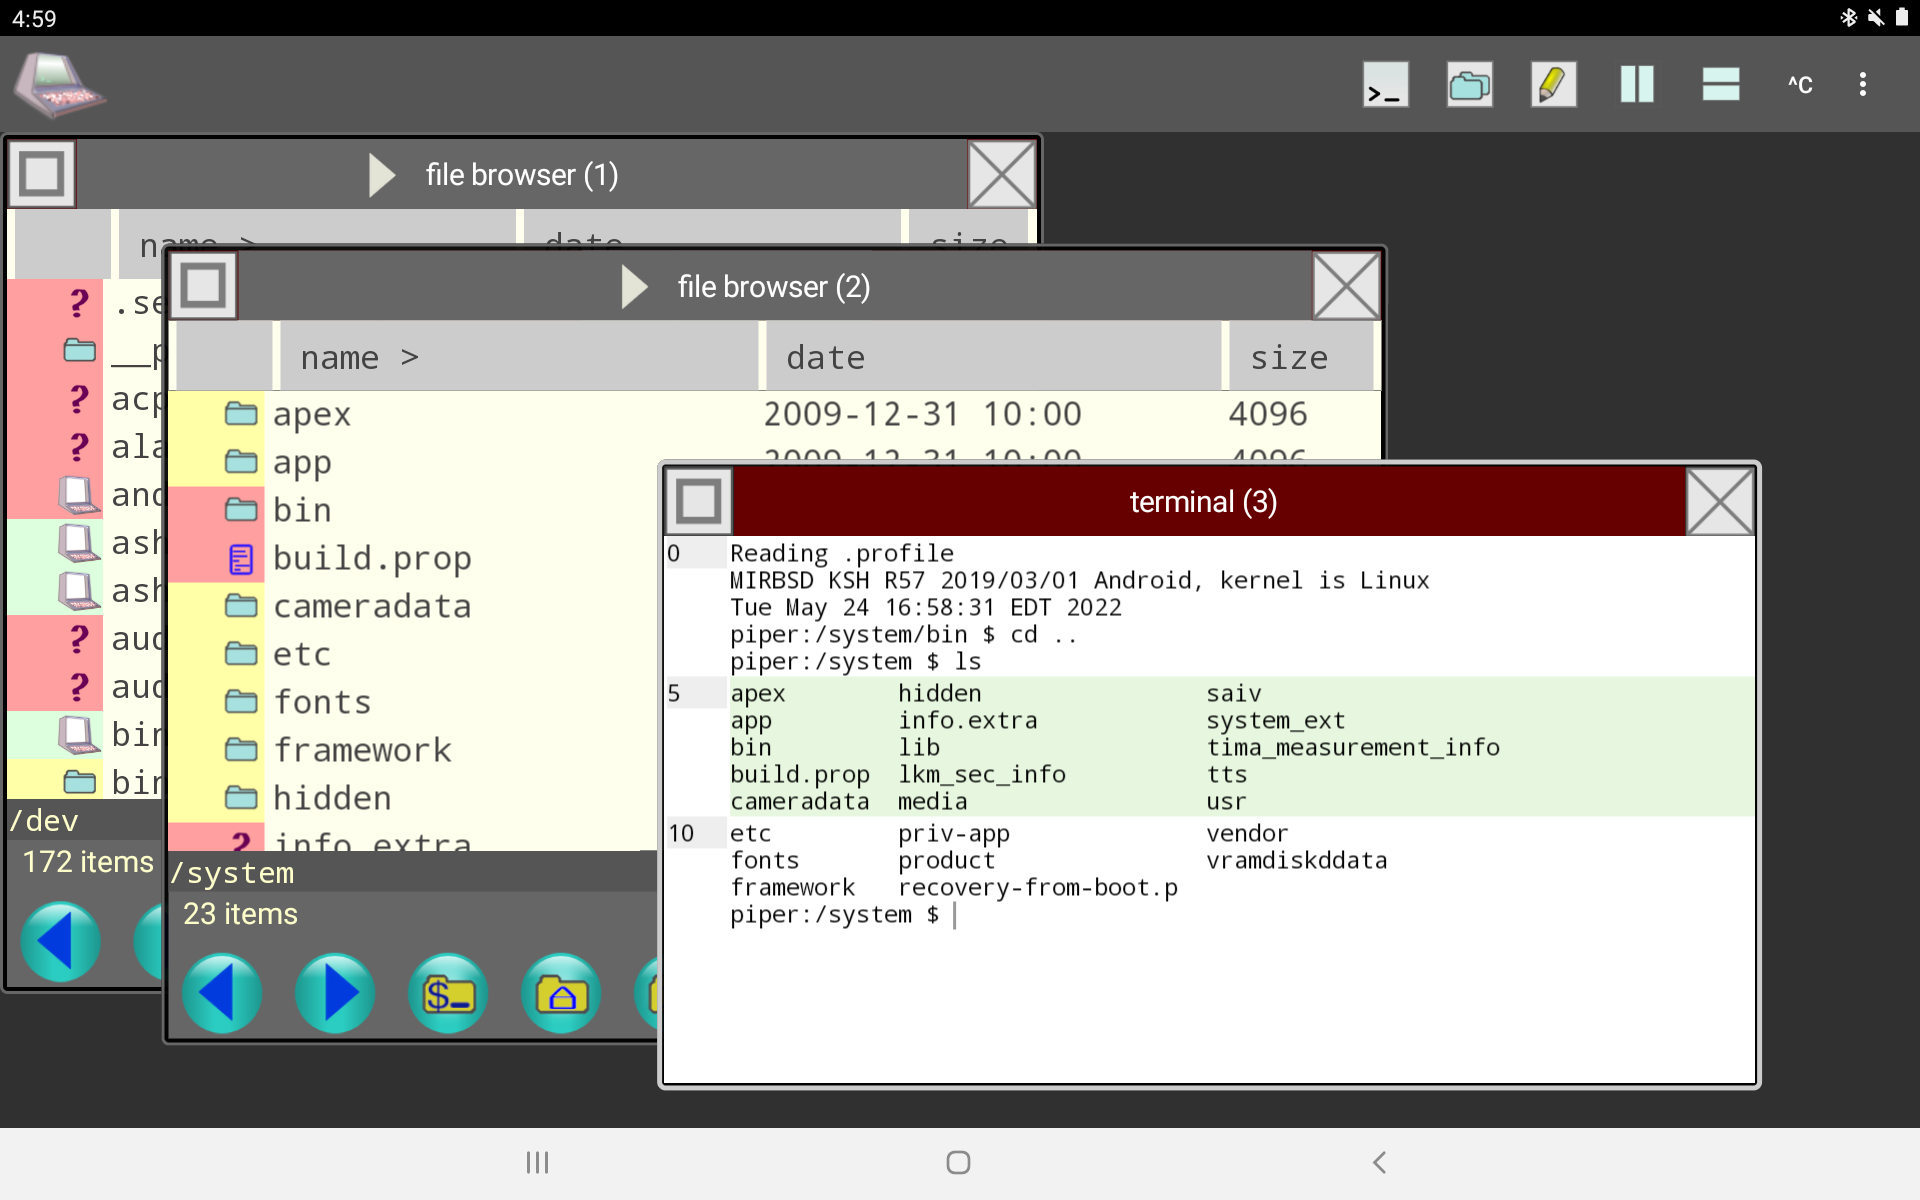This screenshot has width=1920, height=1200.
Task: Open a new terminal window from the toolbar
Action: point(1385,84)
